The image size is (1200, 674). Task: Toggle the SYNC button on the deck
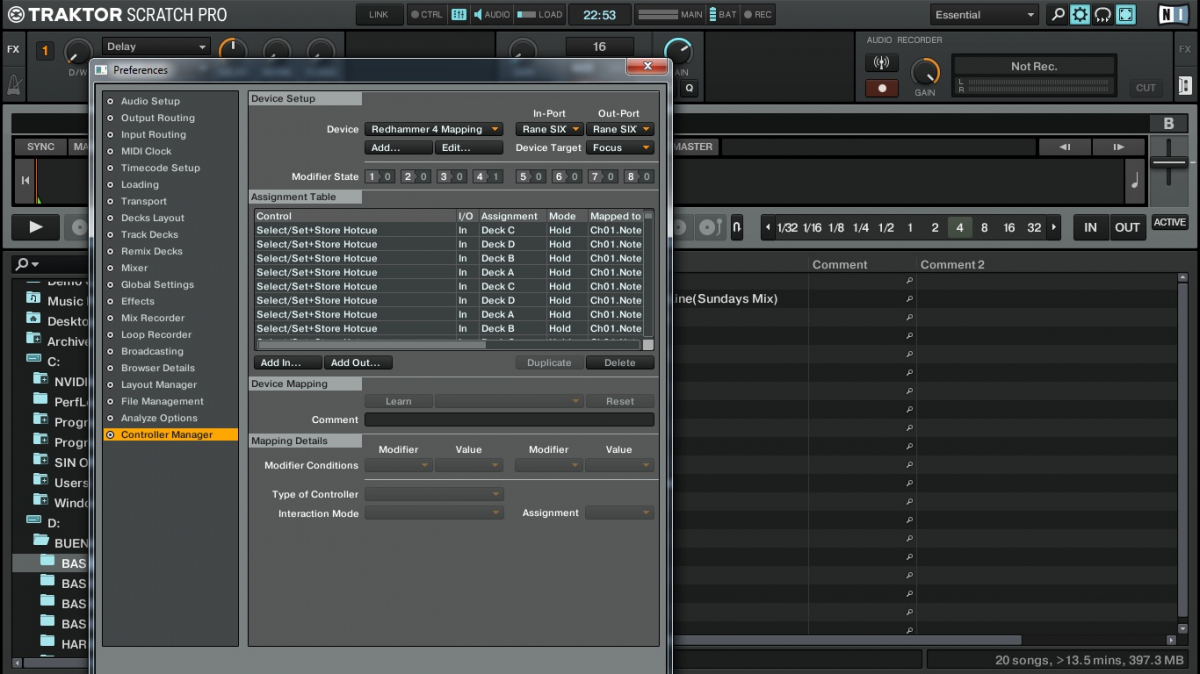[40, 147]
